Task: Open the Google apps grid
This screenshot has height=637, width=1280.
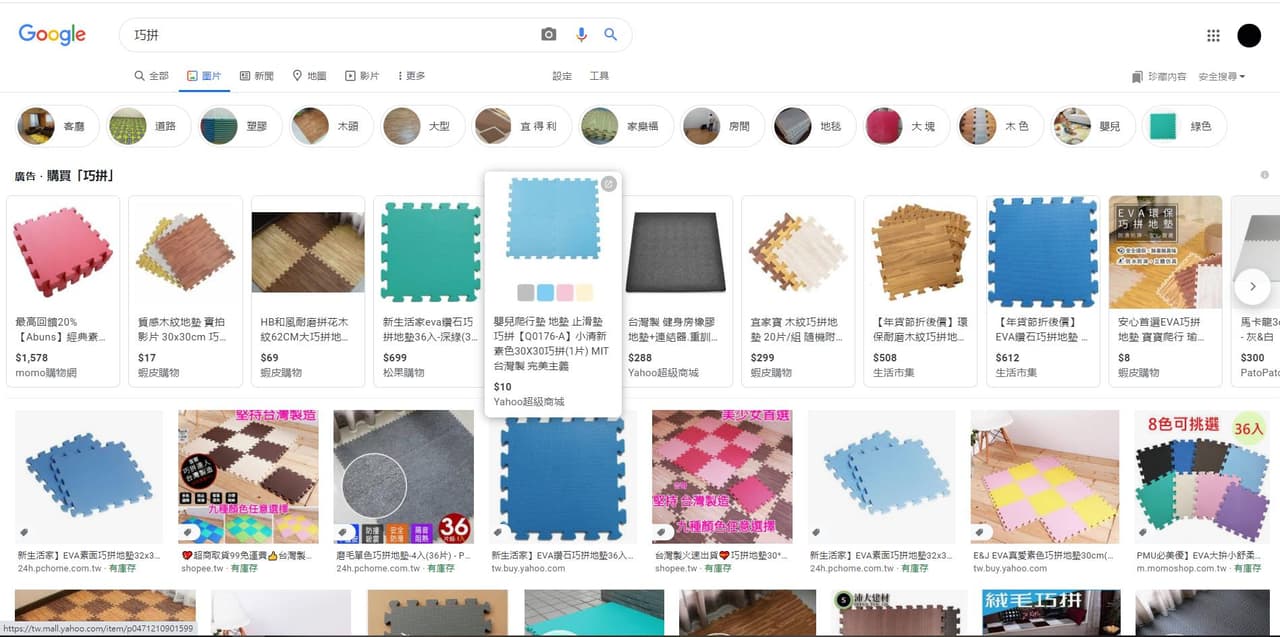Action: tap(1213, 34)
